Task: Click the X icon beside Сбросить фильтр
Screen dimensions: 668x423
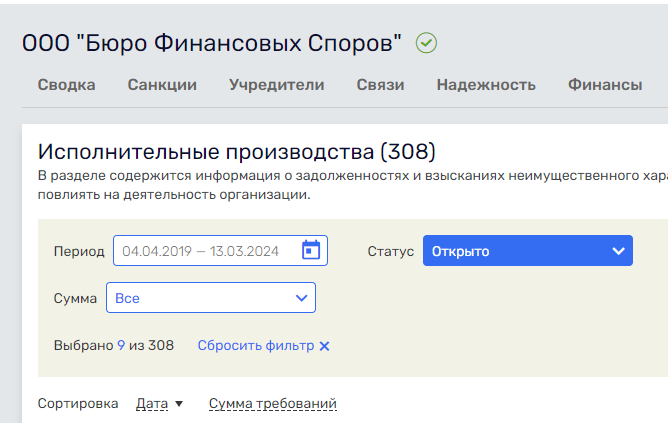Action: point(324,346)
